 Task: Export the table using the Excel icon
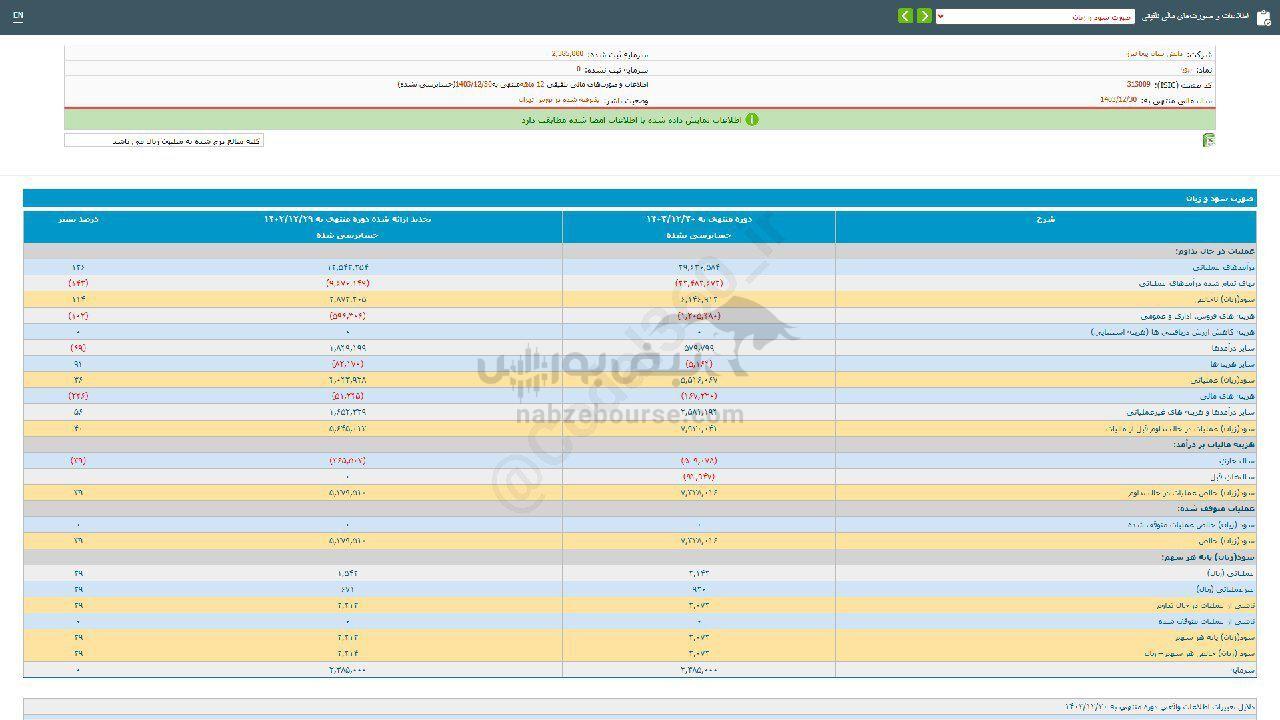pyautogui.click(x=1209, y=141)
